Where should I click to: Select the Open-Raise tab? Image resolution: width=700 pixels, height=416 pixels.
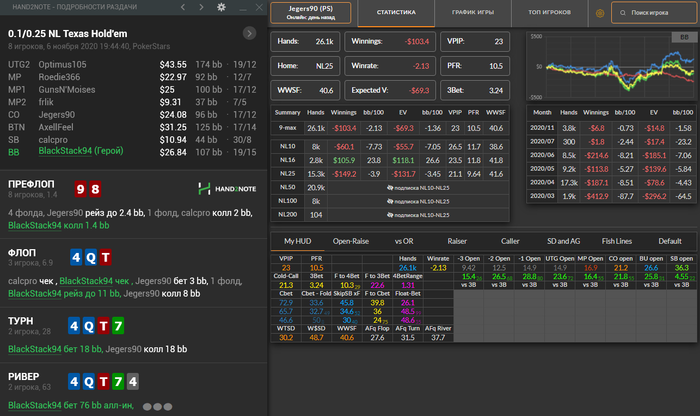[x=350, y=241]
